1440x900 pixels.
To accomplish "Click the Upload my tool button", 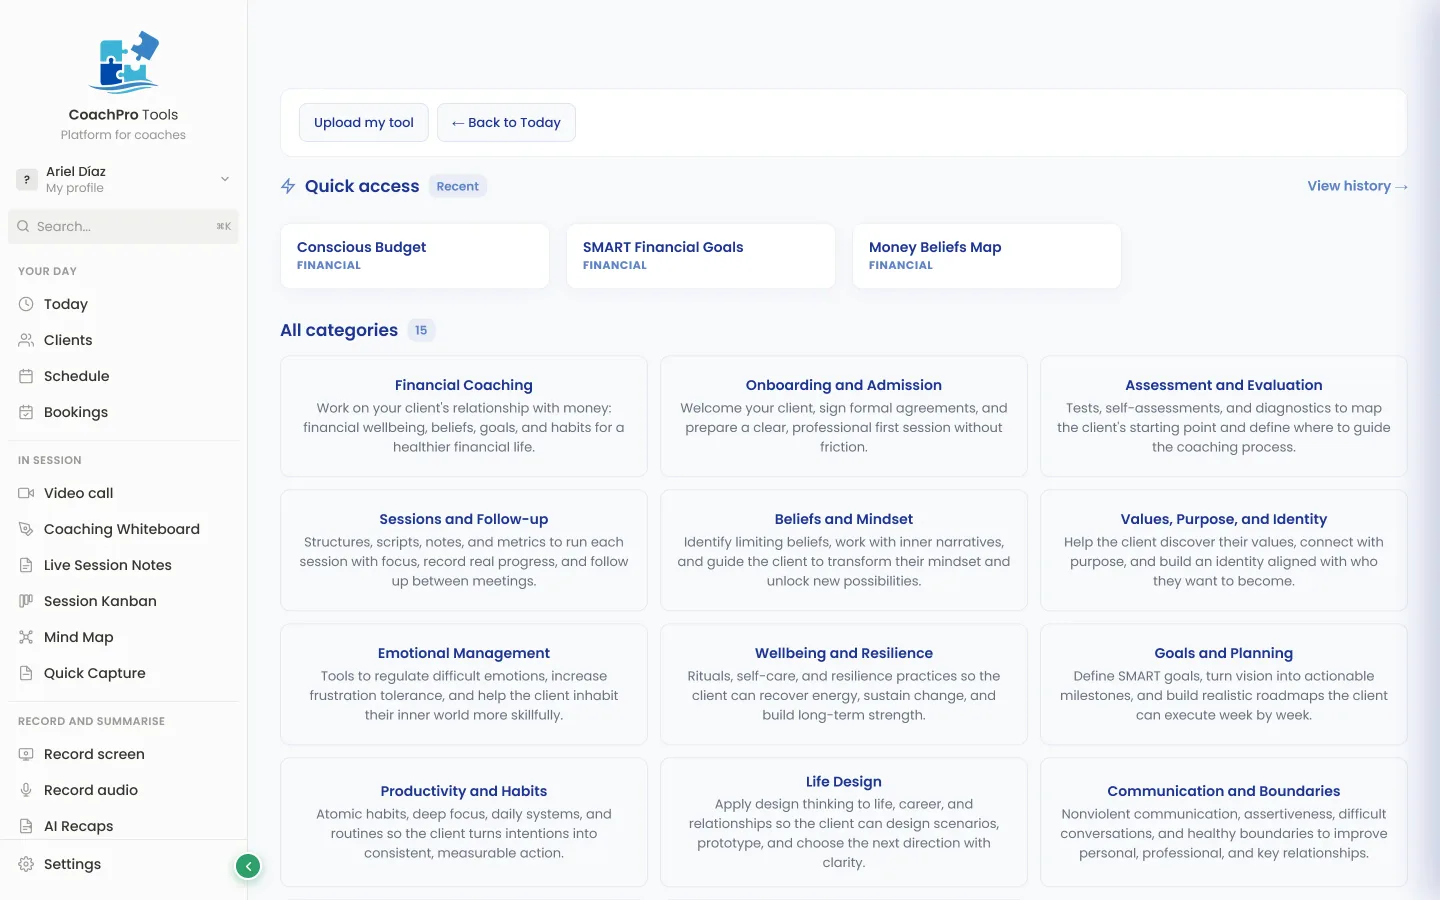I will pos(364,122).
